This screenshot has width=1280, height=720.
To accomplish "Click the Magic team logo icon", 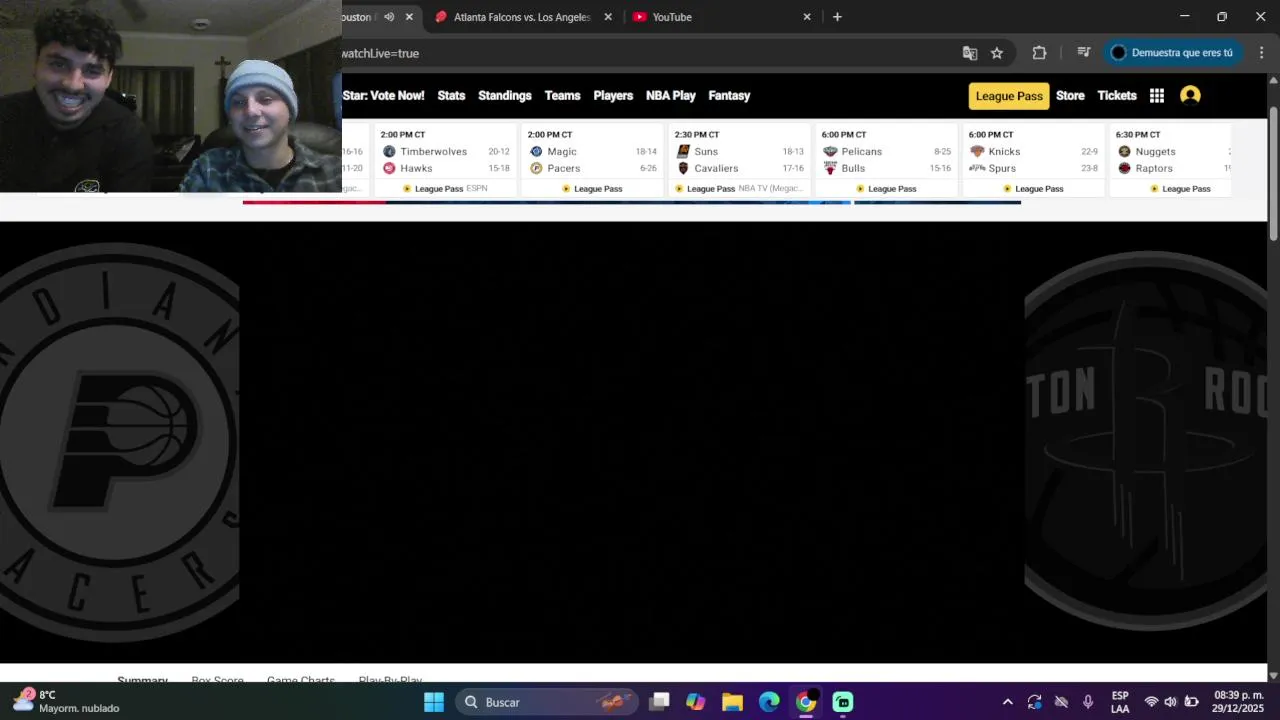I will coord(536,152).
